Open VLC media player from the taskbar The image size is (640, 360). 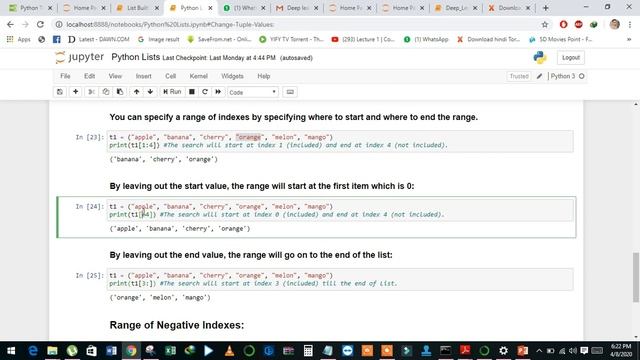229,351
